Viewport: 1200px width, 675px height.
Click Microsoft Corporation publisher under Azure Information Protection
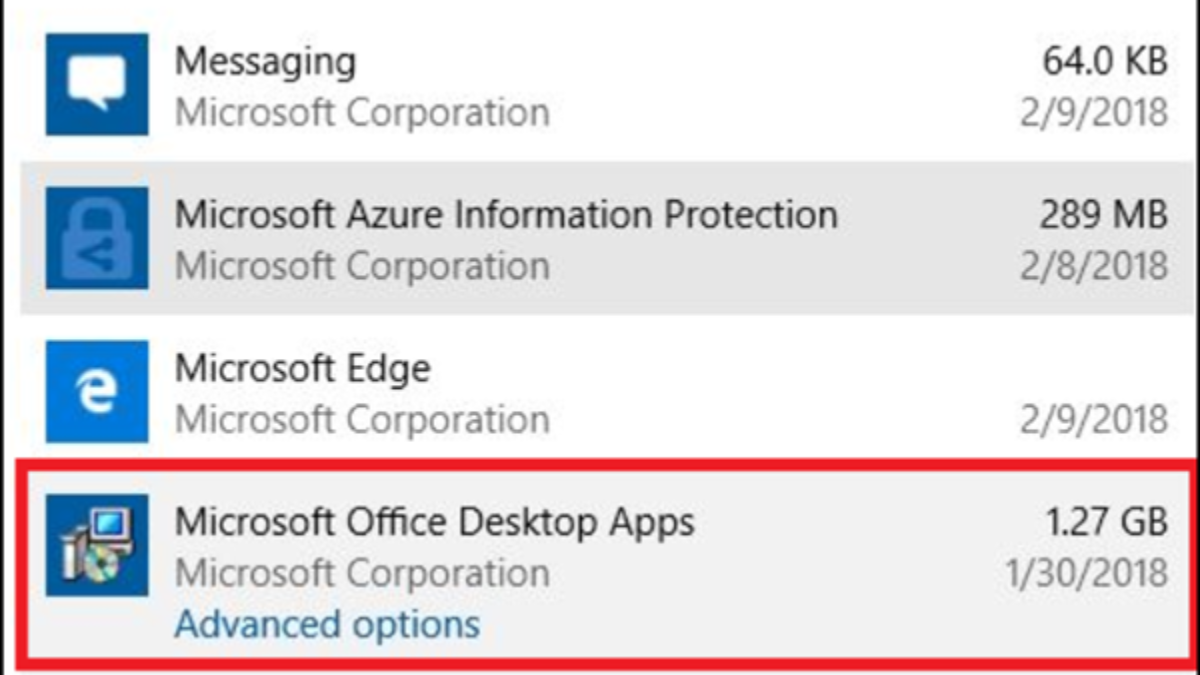[362, 266]
